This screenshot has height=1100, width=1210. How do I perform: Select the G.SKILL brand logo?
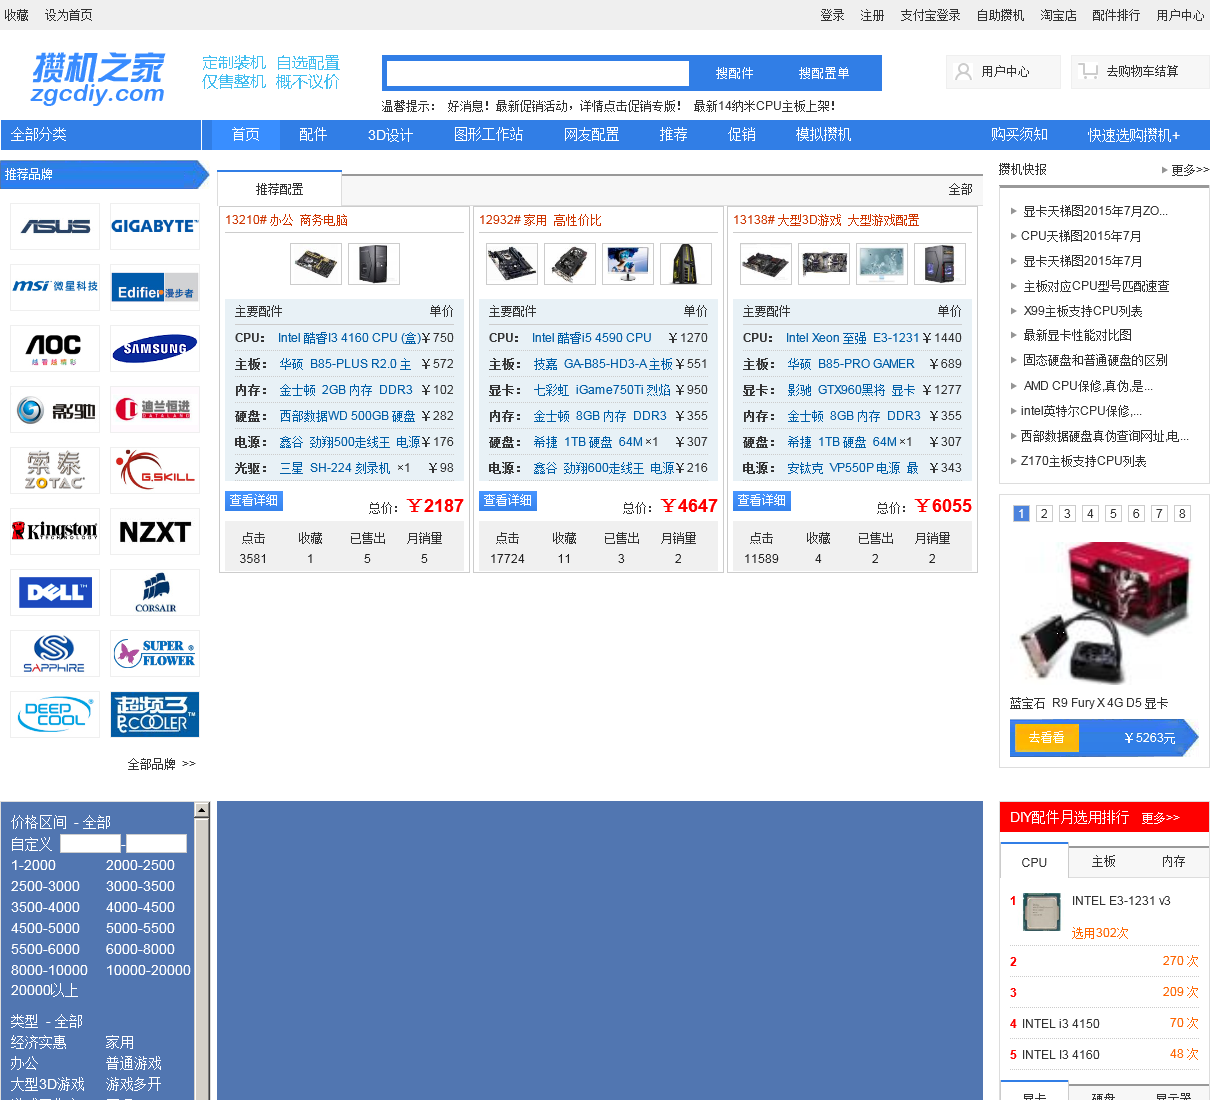pyautogui.click(x=155, y=470)
